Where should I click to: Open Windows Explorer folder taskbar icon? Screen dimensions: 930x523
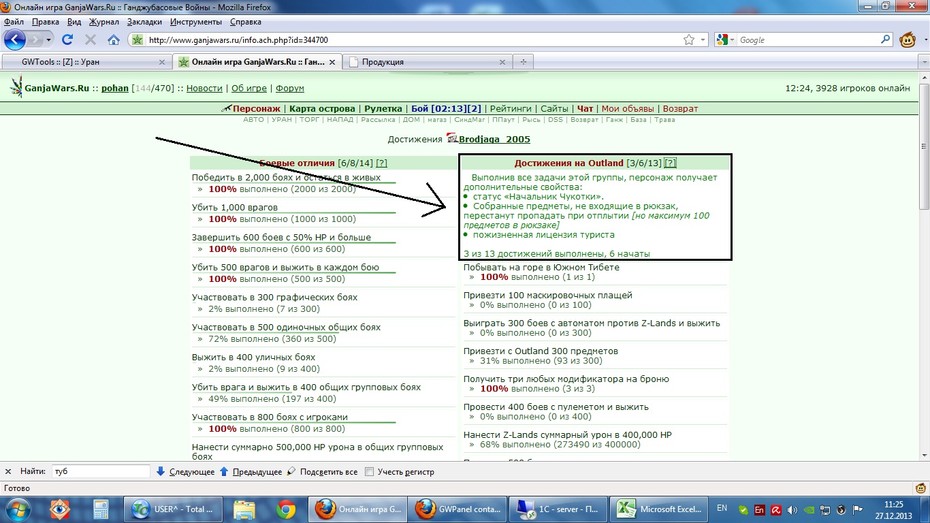(x=244, y=509)
